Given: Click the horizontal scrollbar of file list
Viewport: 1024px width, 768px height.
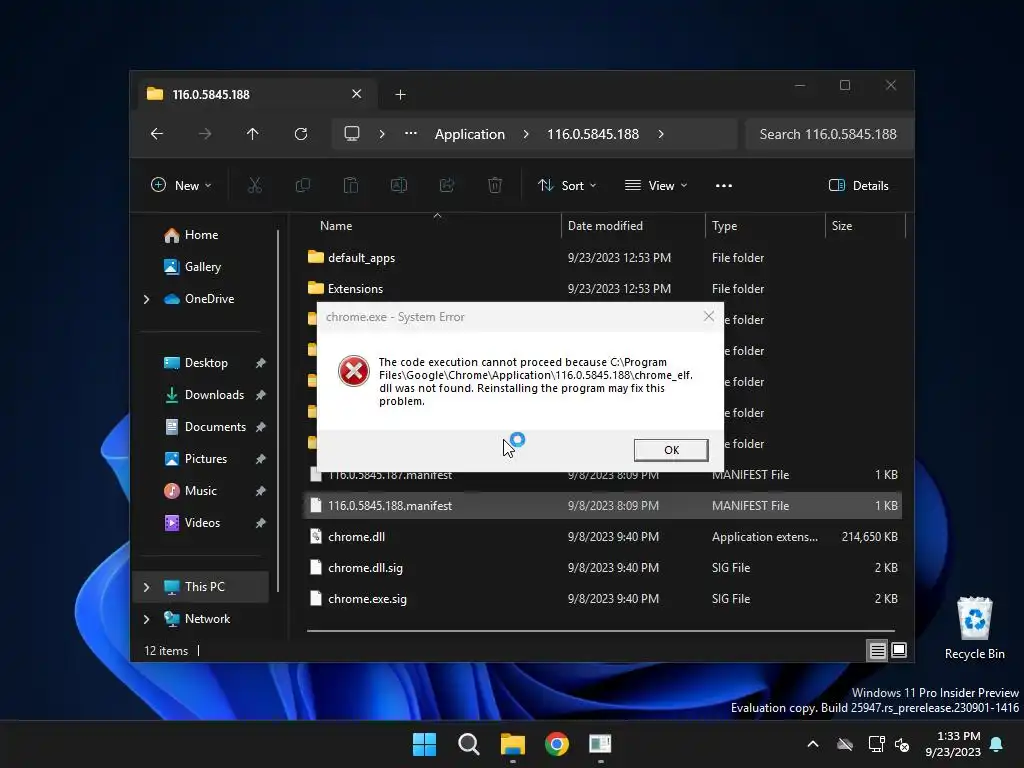Looking at the screenshot, I should [x=601, y=632].
